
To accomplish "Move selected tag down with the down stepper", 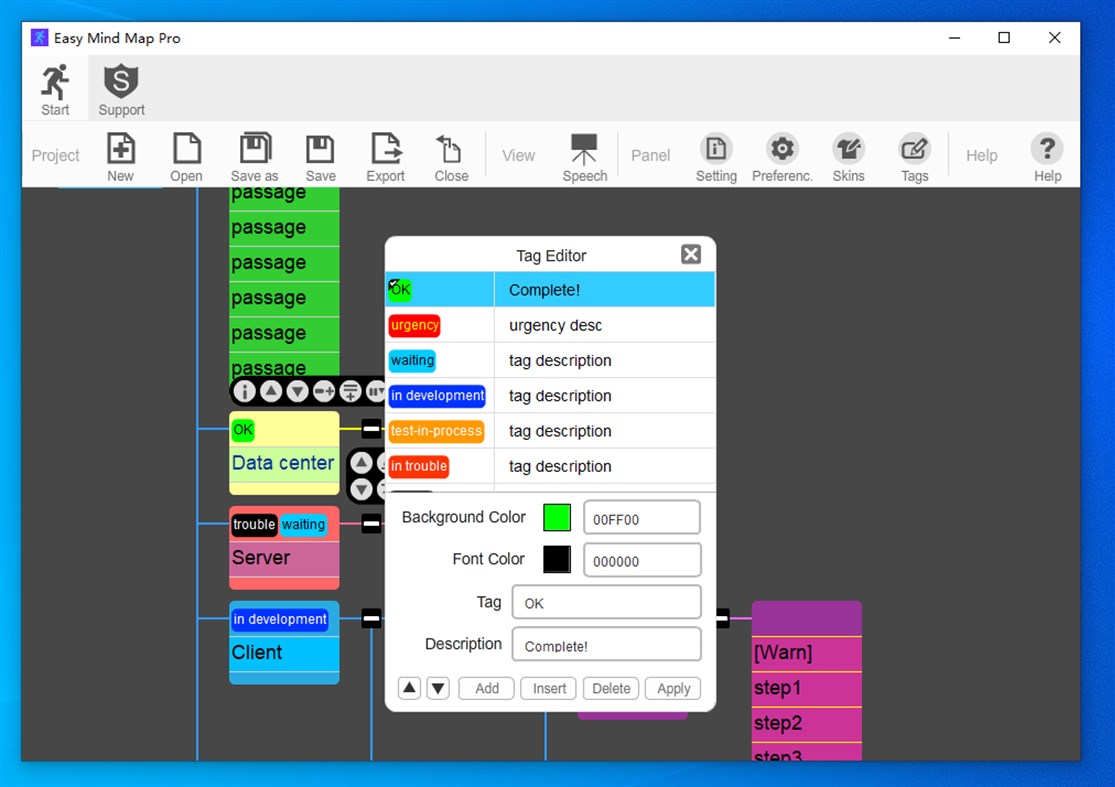I will 437,688.
